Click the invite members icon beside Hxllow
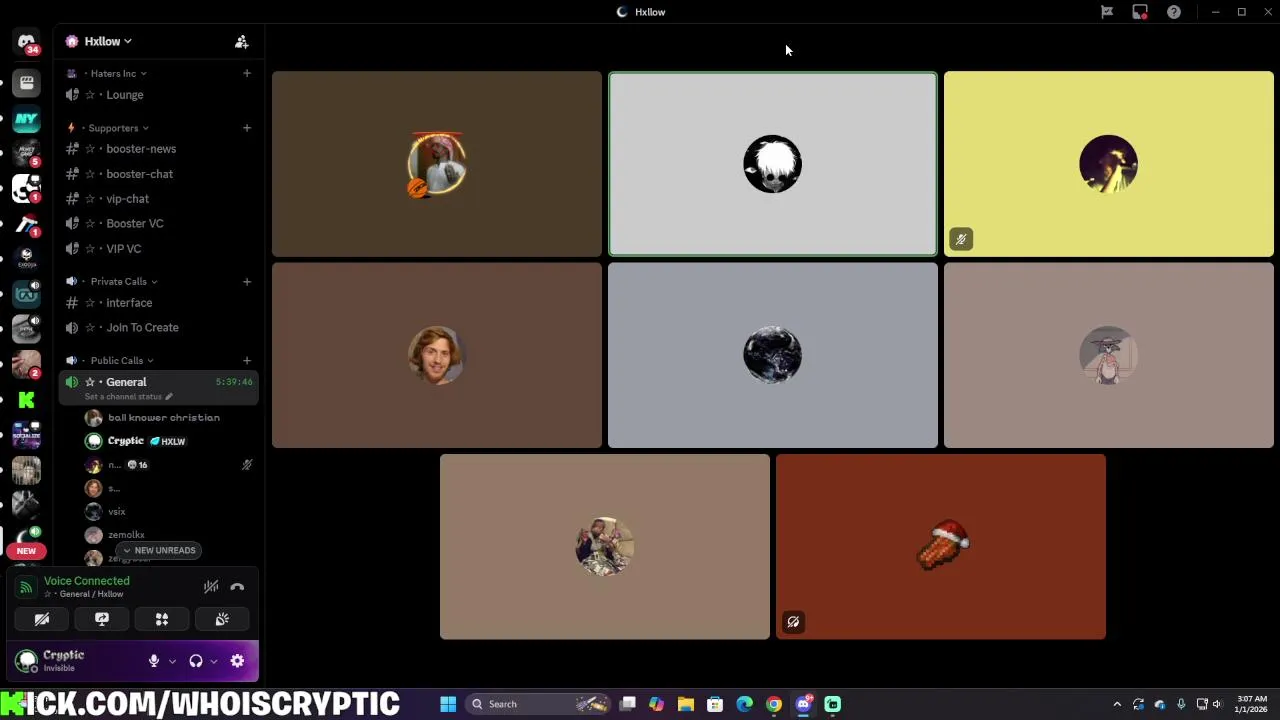The image size is (1280, 720). point(241,42)
